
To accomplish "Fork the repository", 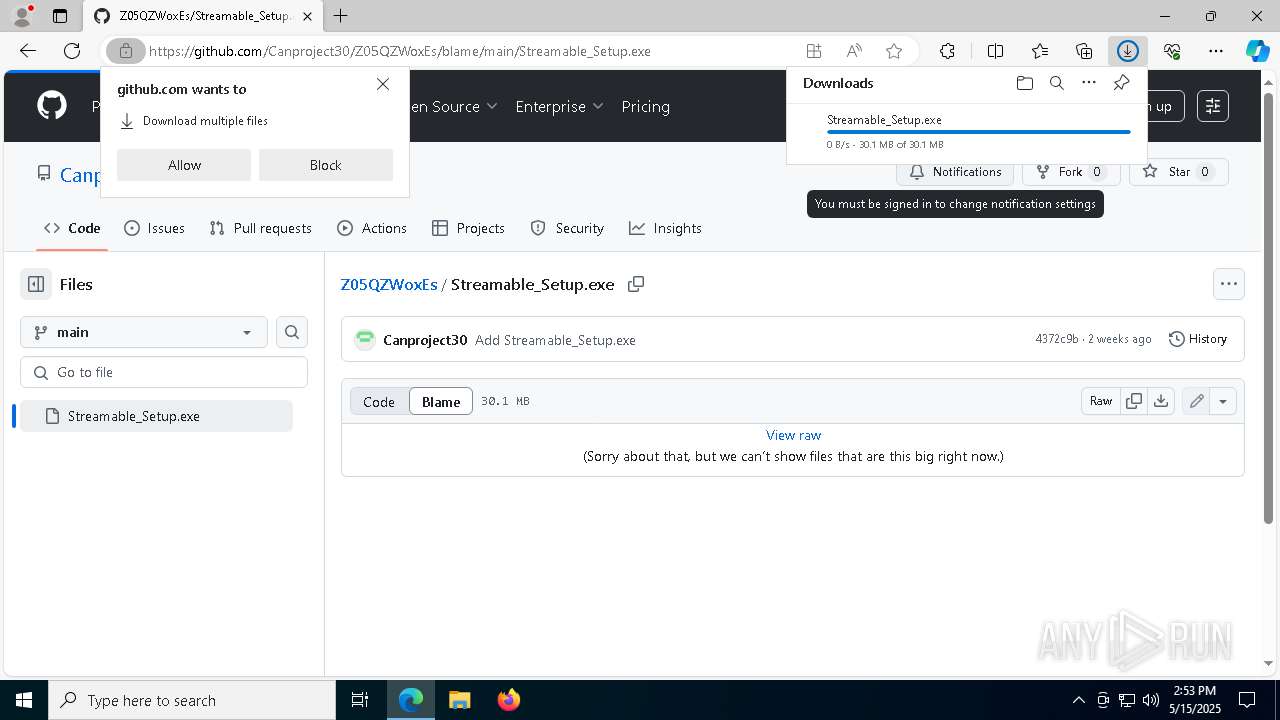I will pos(1071,172).
